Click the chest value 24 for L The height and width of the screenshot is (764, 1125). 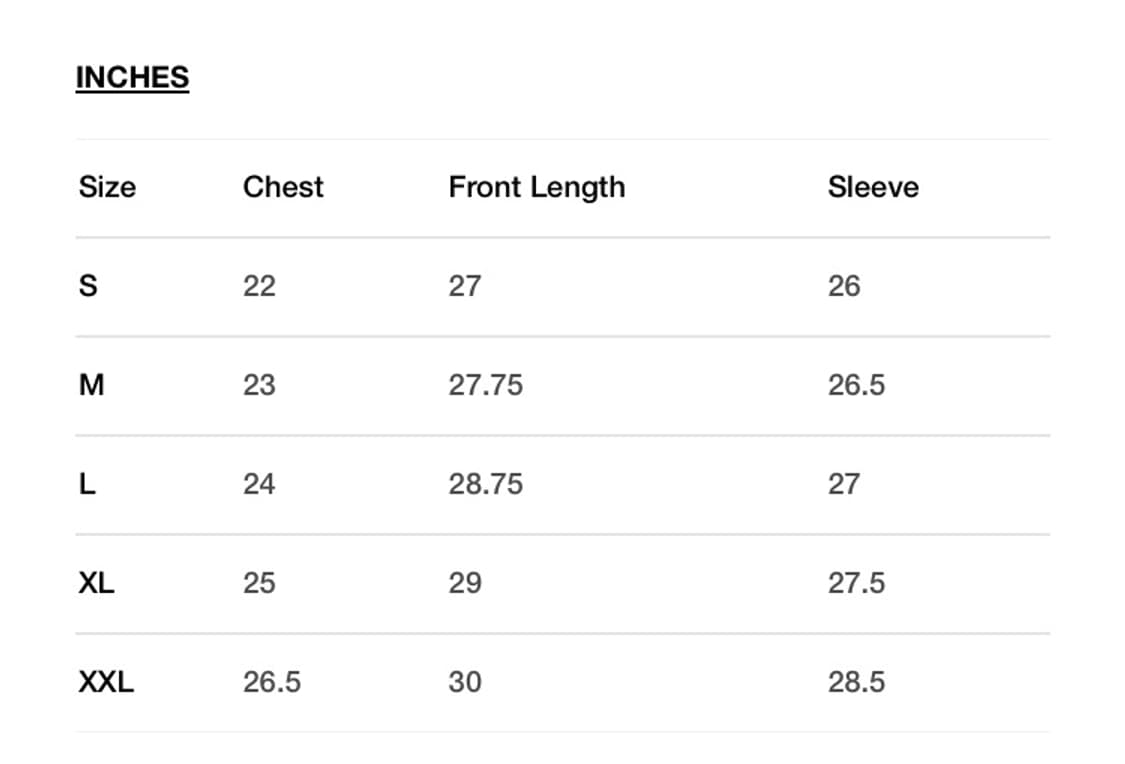tap(260, 484)
